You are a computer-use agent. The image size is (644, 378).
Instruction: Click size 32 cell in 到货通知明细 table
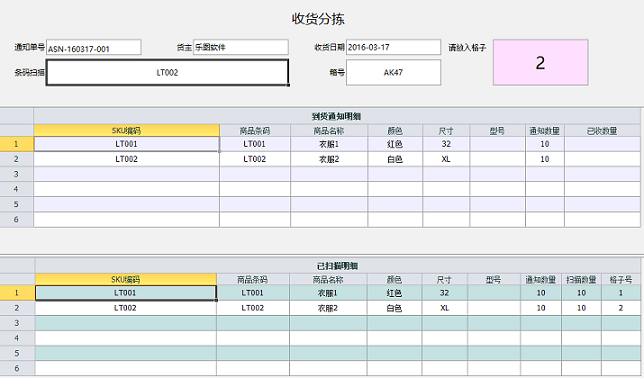click(x=446, y=144)
